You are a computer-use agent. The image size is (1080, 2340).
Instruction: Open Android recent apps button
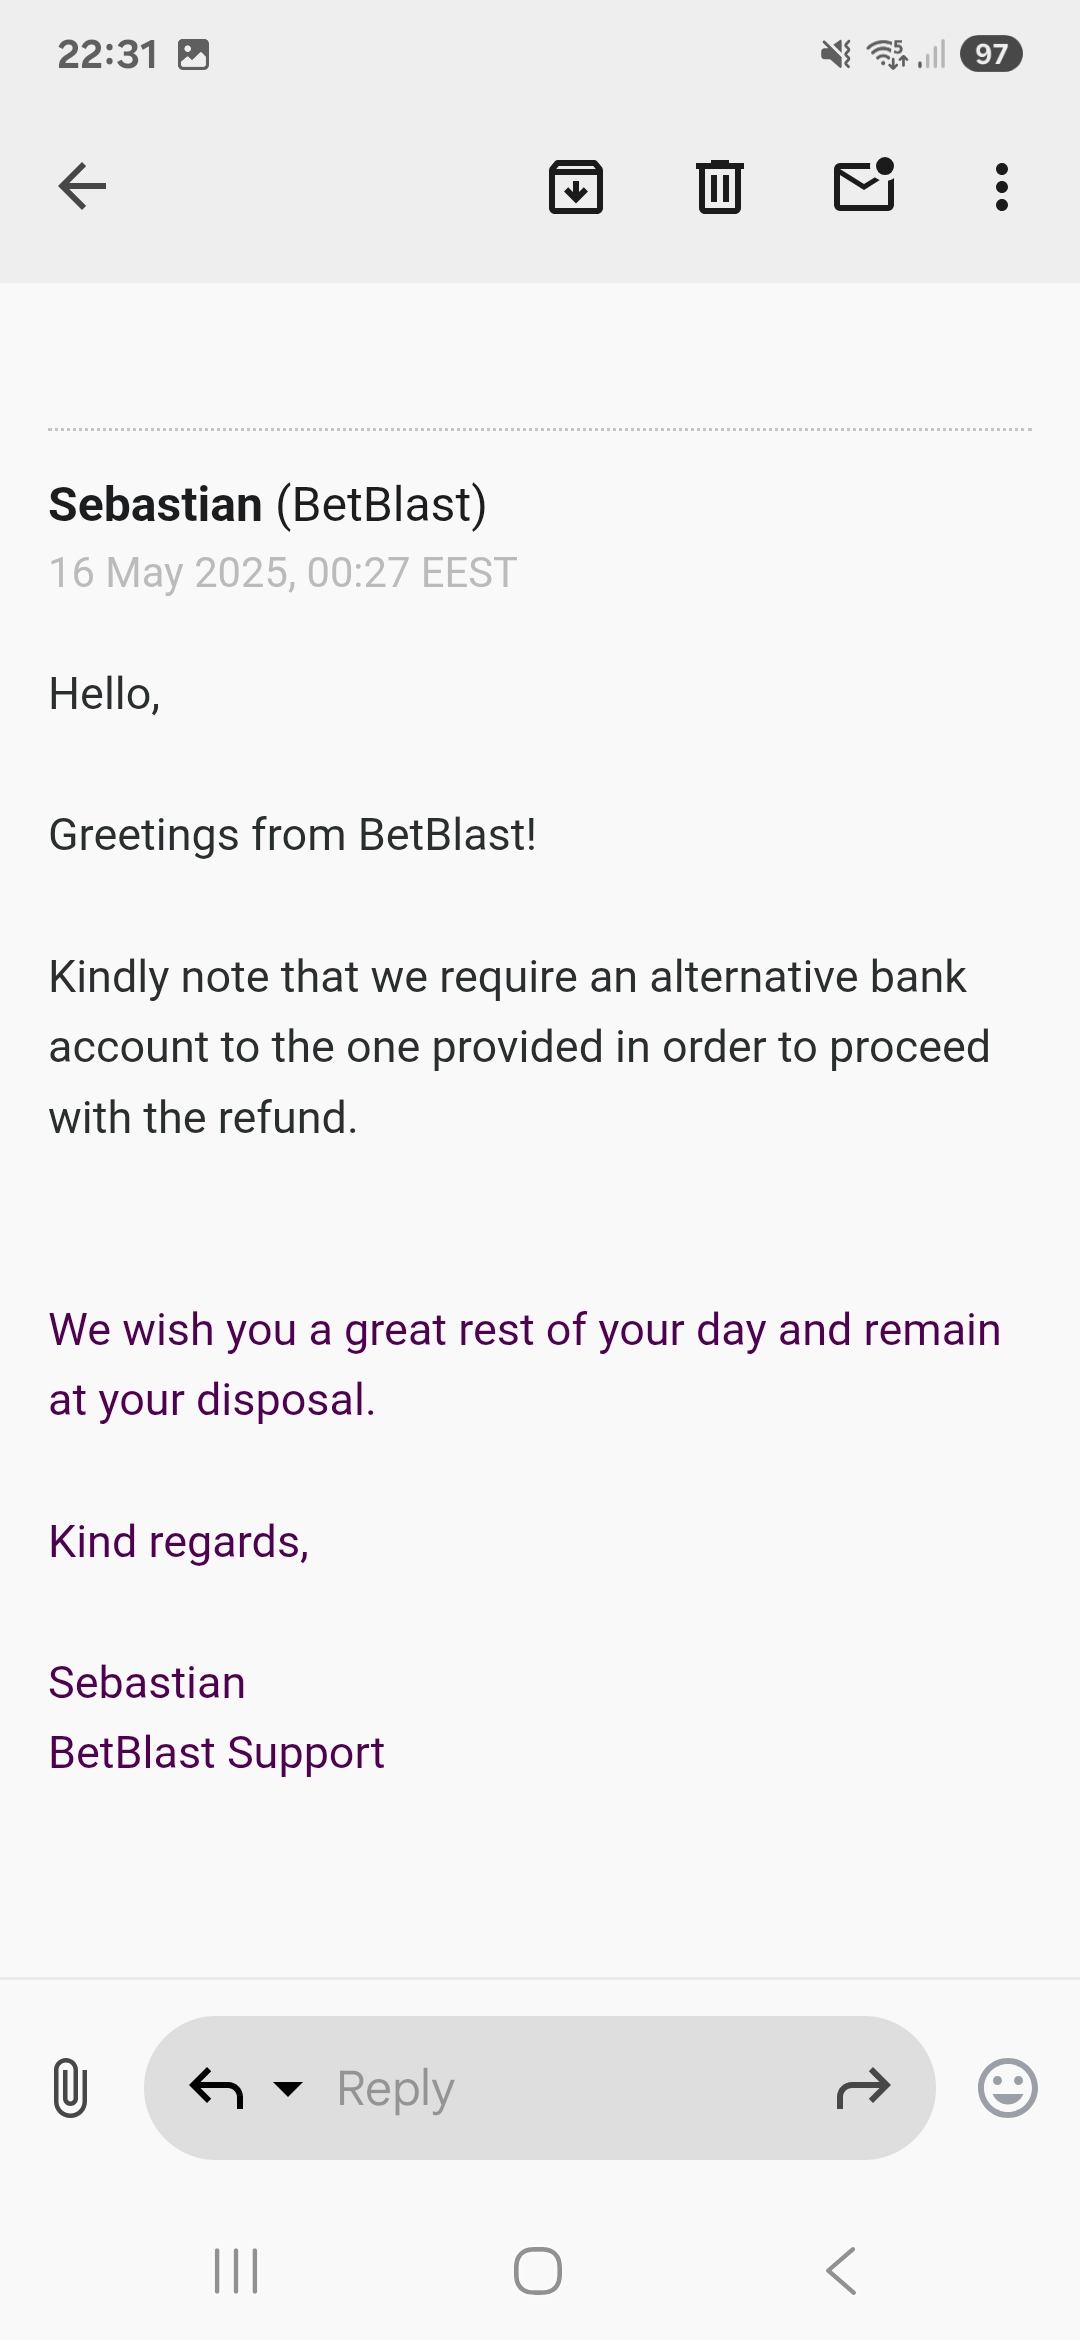click(237, 2270)
